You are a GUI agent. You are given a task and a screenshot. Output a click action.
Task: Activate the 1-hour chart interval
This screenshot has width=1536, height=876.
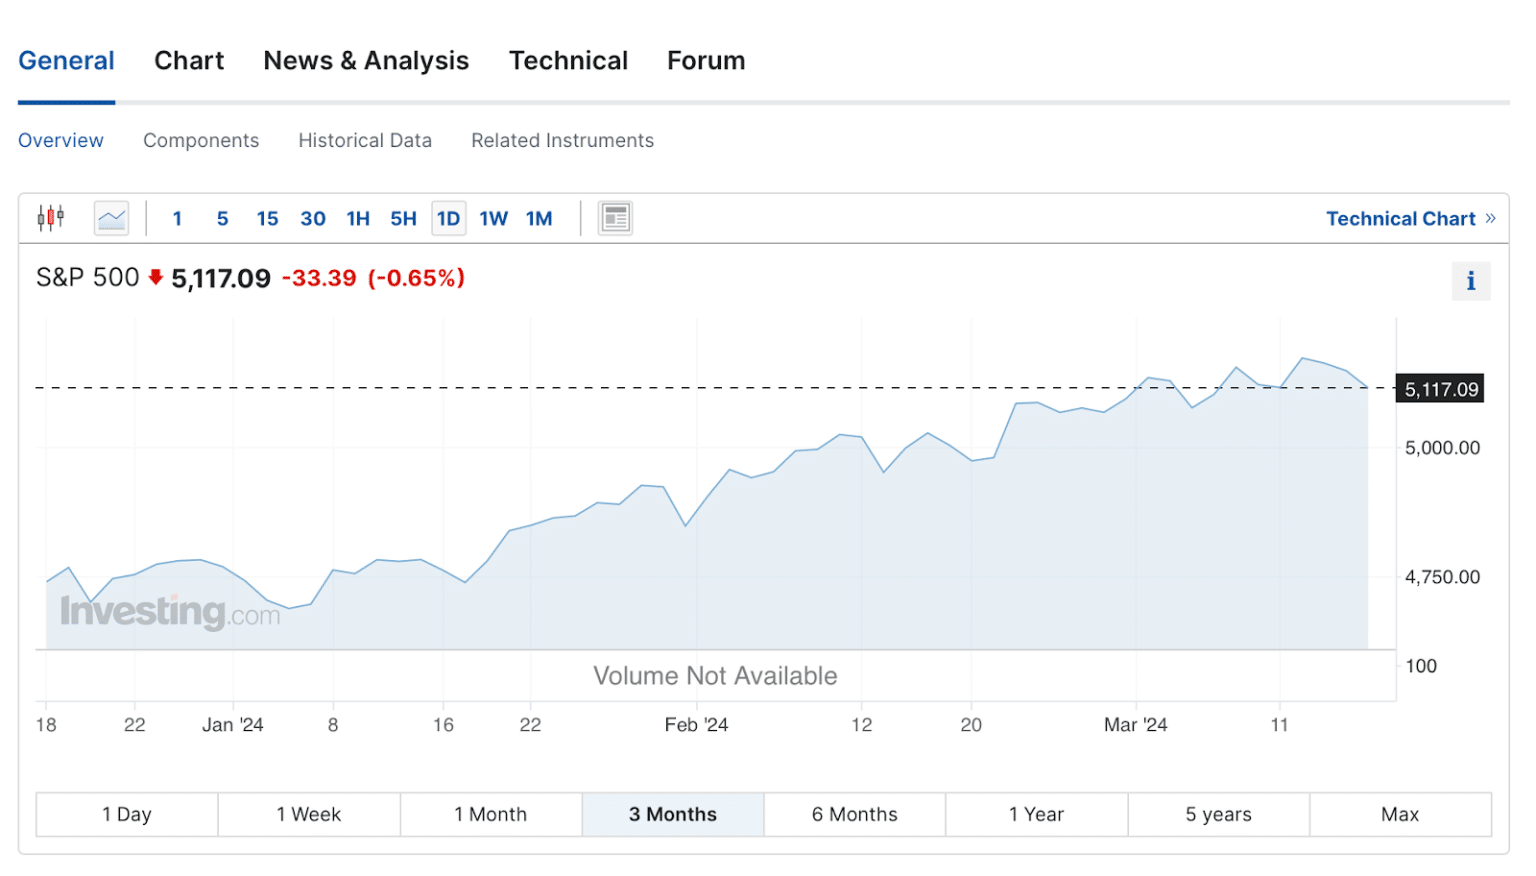pos(358,218)
